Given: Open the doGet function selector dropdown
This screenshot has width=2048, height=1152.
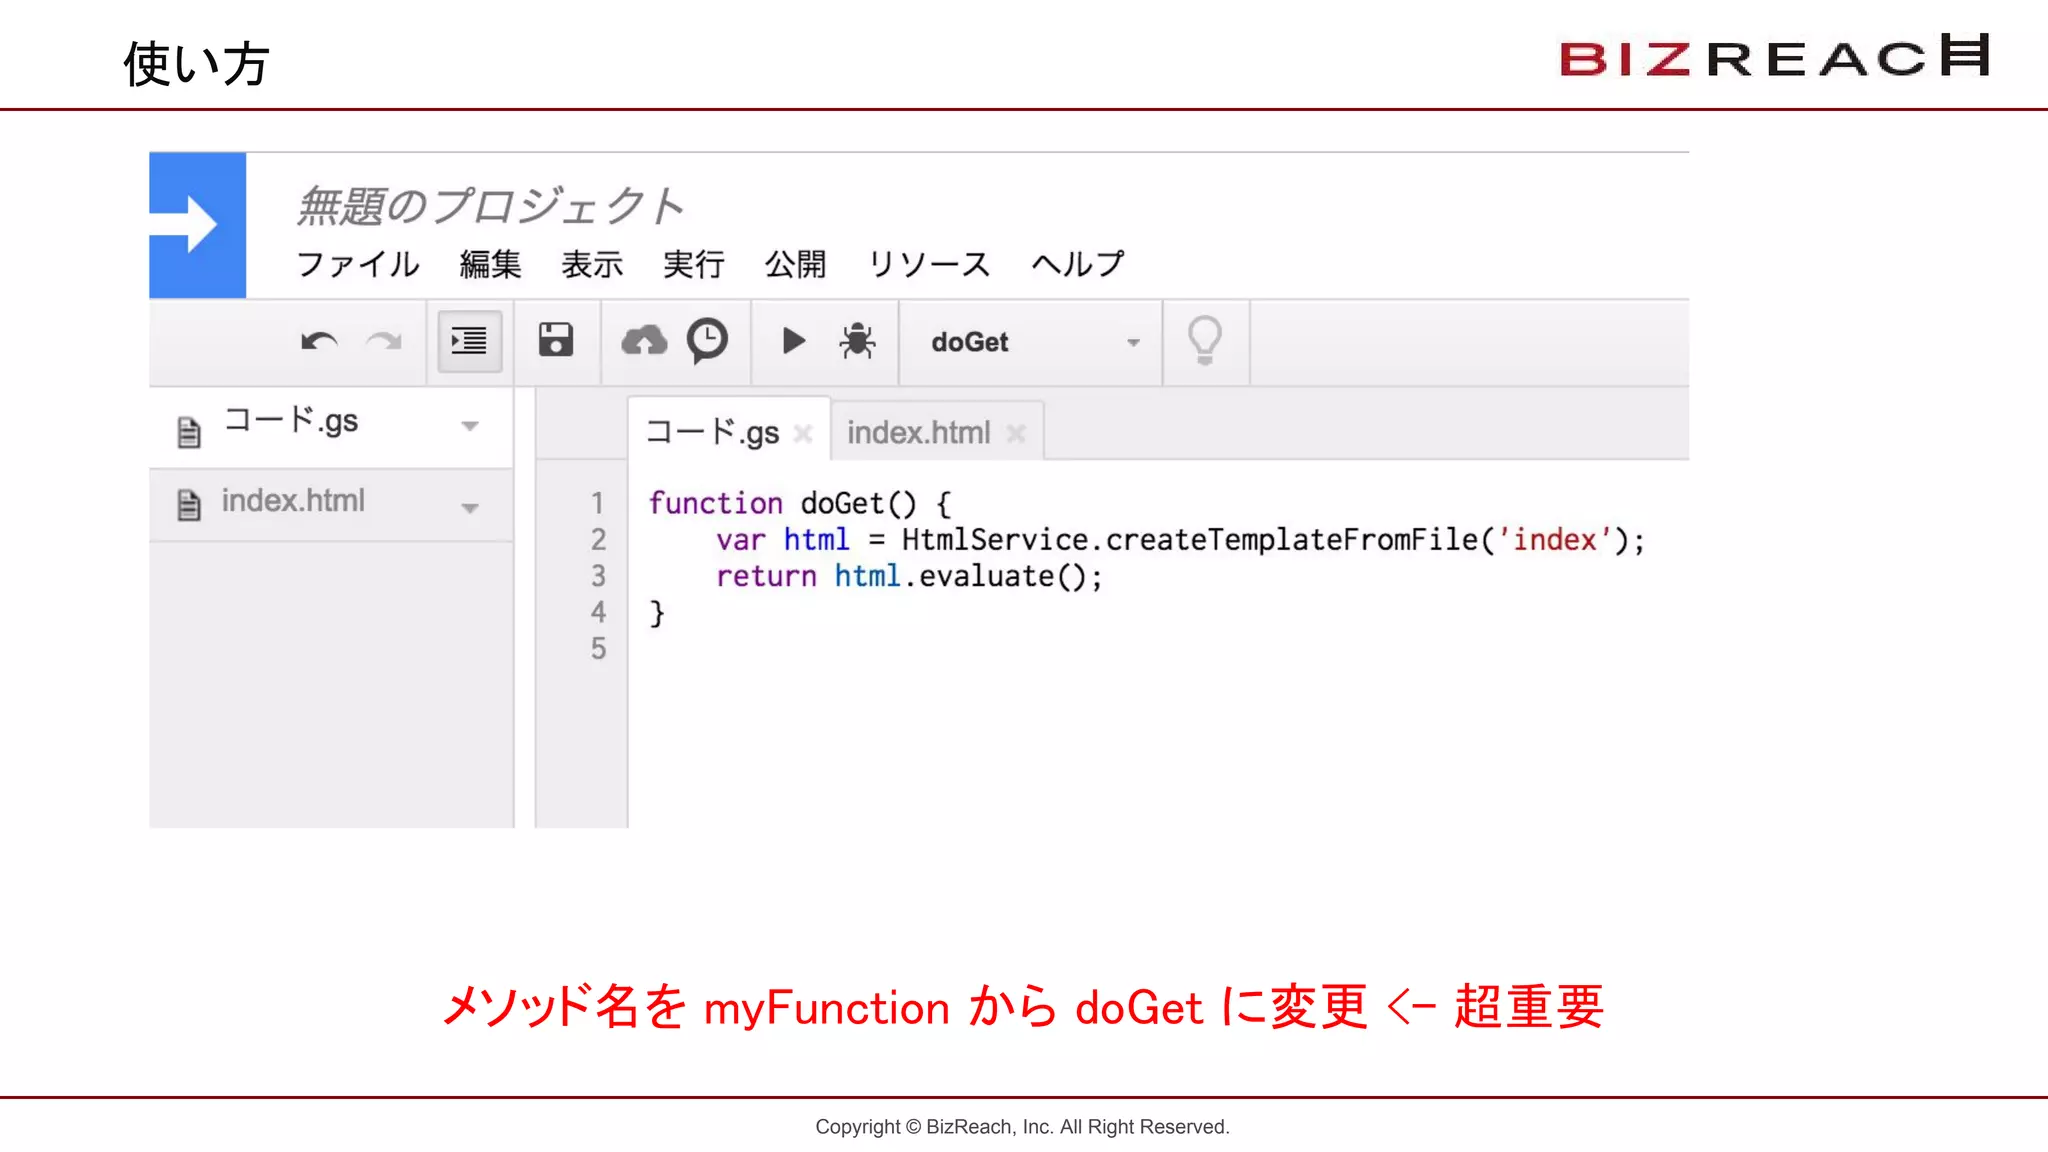Looking at the screenshot, I should pos(1031,342).
